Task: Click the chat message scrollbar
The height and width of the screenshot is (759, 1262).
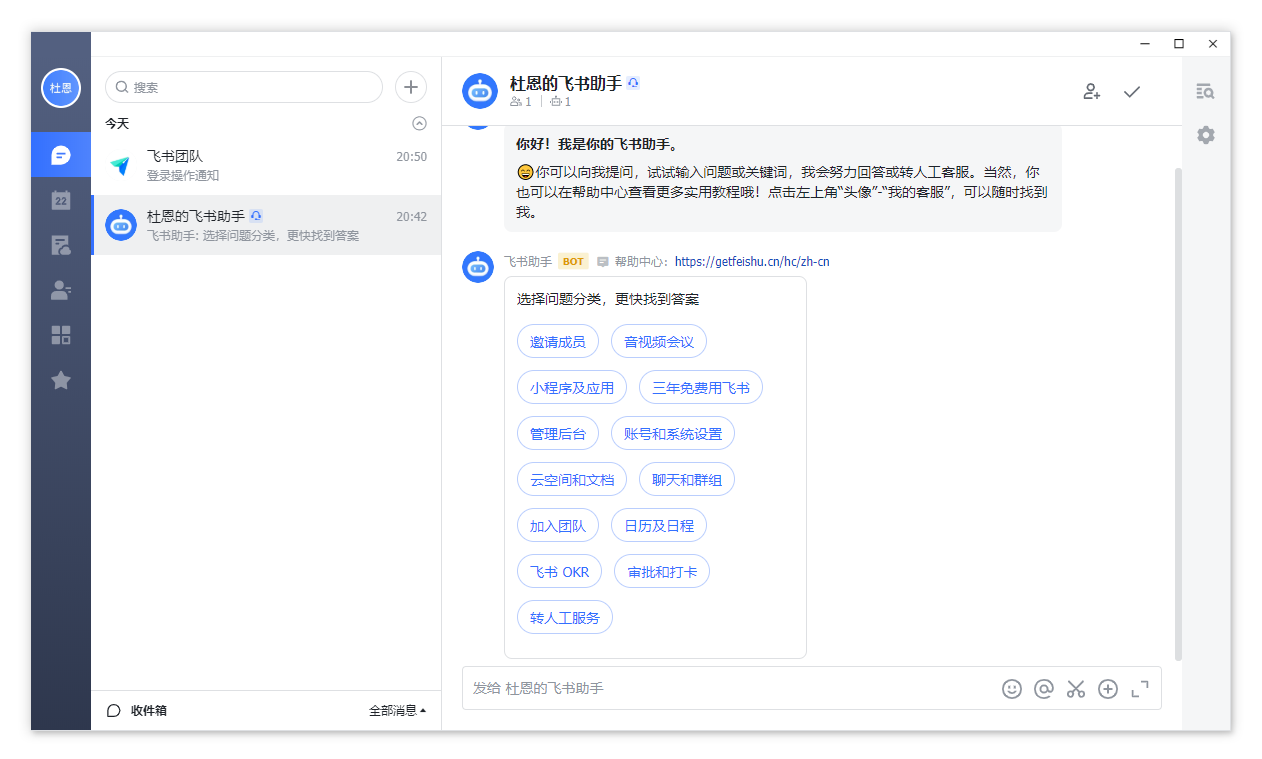Action: [x=1178, y=413]
